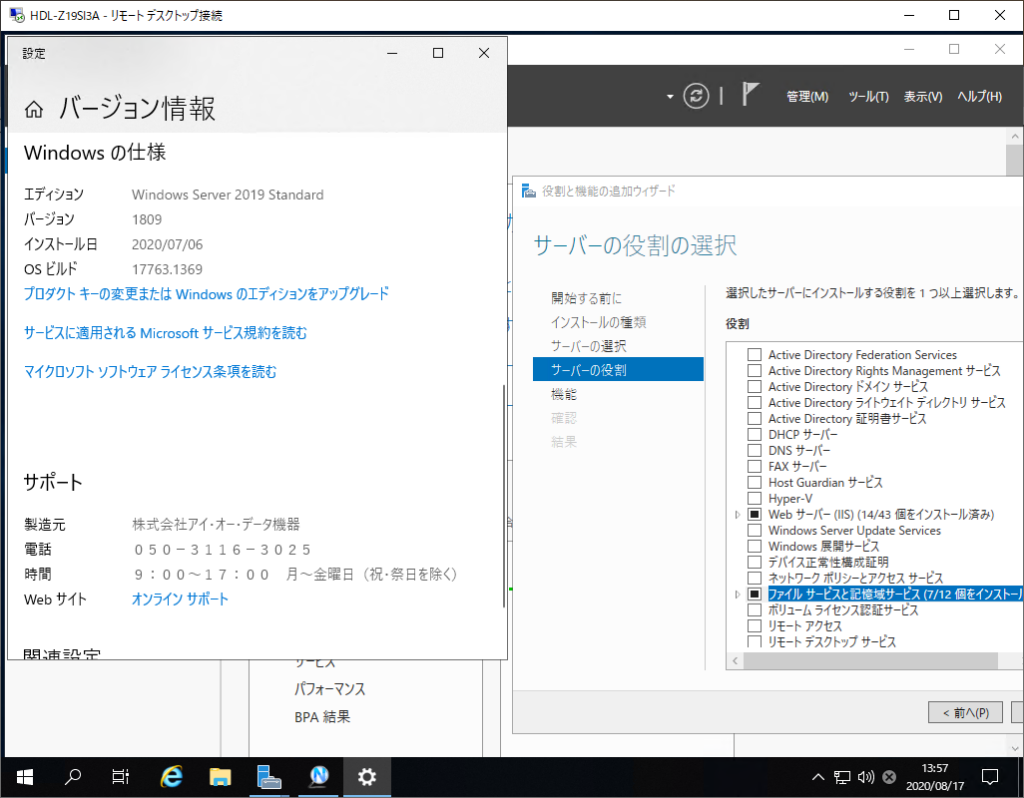1024x798 pixels.
Task: Check Active Directory Rights Management サービス
Action: tap(754, 370)
